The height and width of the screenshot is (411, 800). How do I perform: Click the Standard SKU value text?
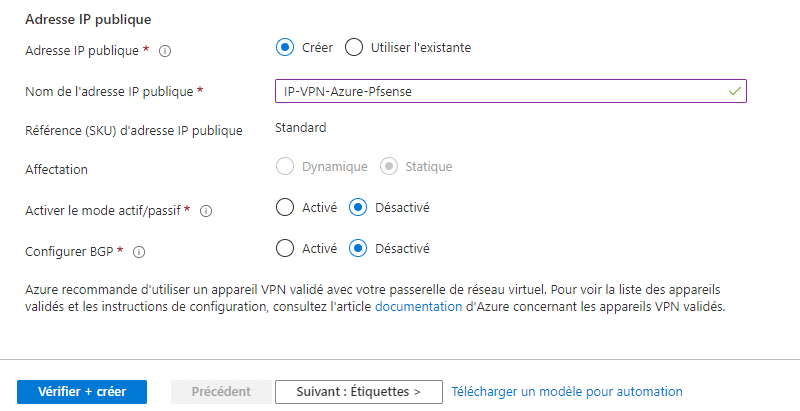tap(301, 127)
